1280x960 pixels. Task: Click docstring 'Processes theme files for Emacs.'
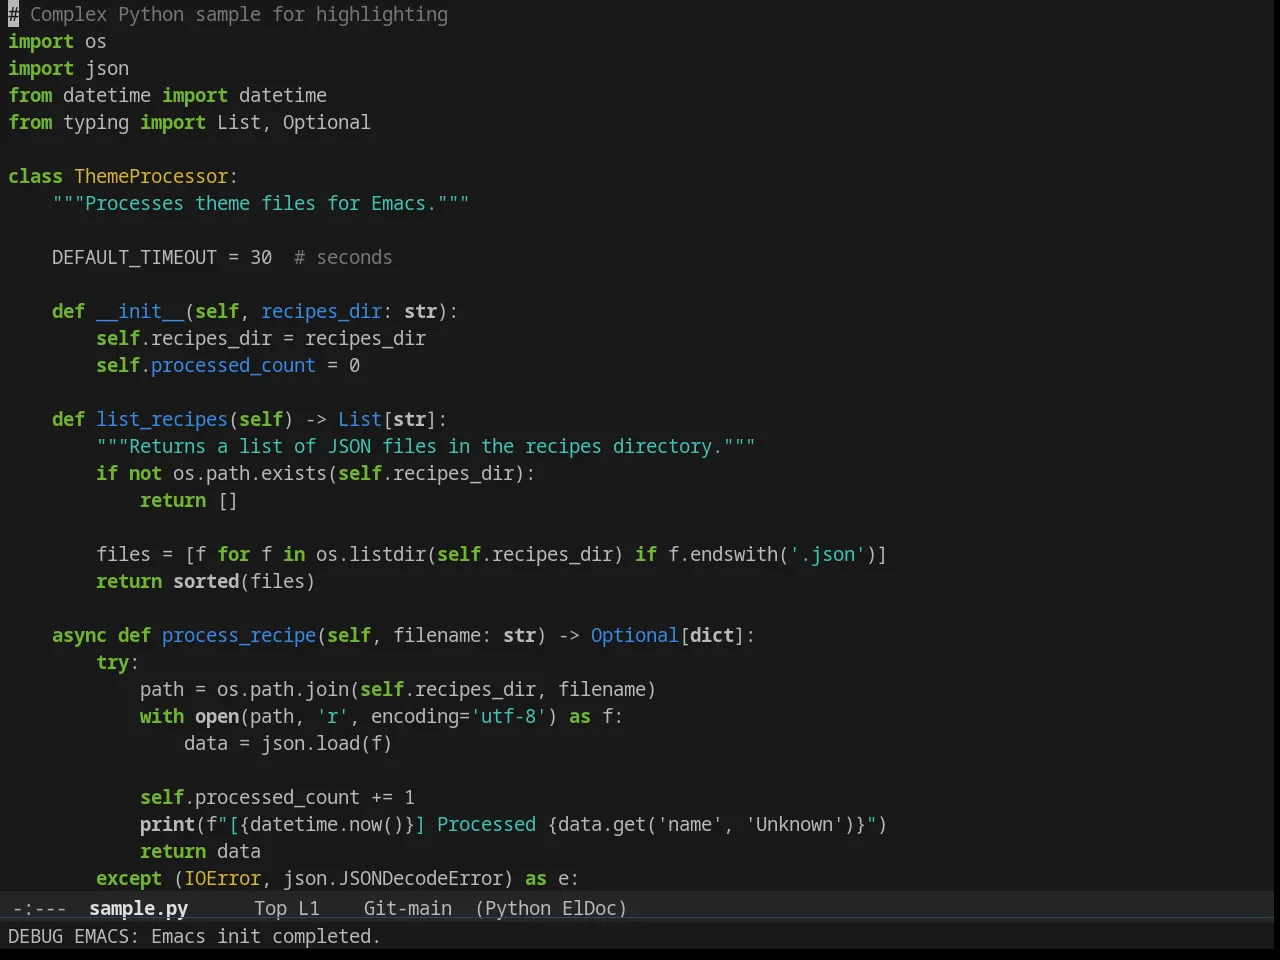[x=260, y=203]
